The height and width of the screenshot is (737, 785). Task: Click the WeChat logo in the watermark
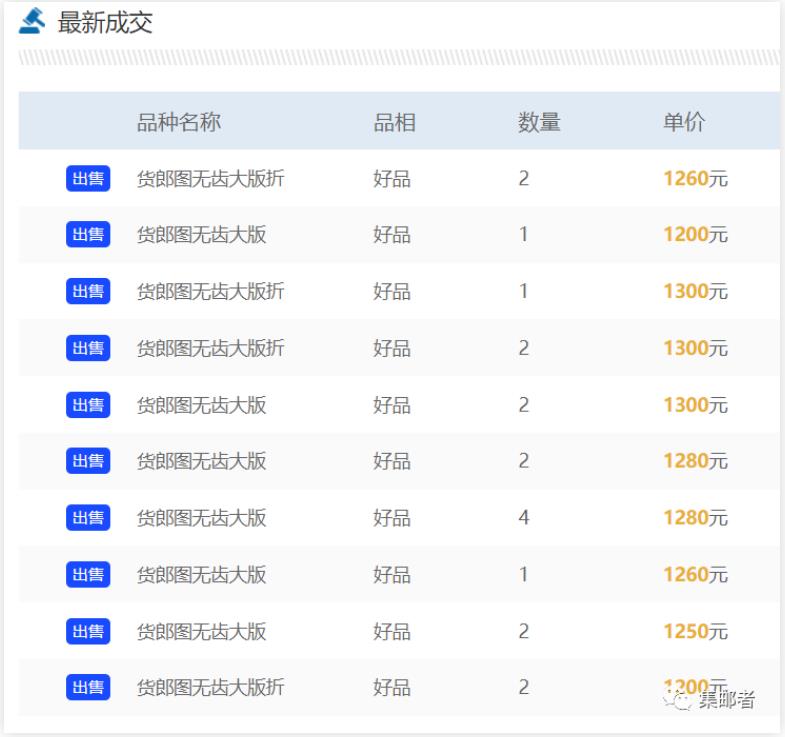pyautogui.click(x=680, y=699)
